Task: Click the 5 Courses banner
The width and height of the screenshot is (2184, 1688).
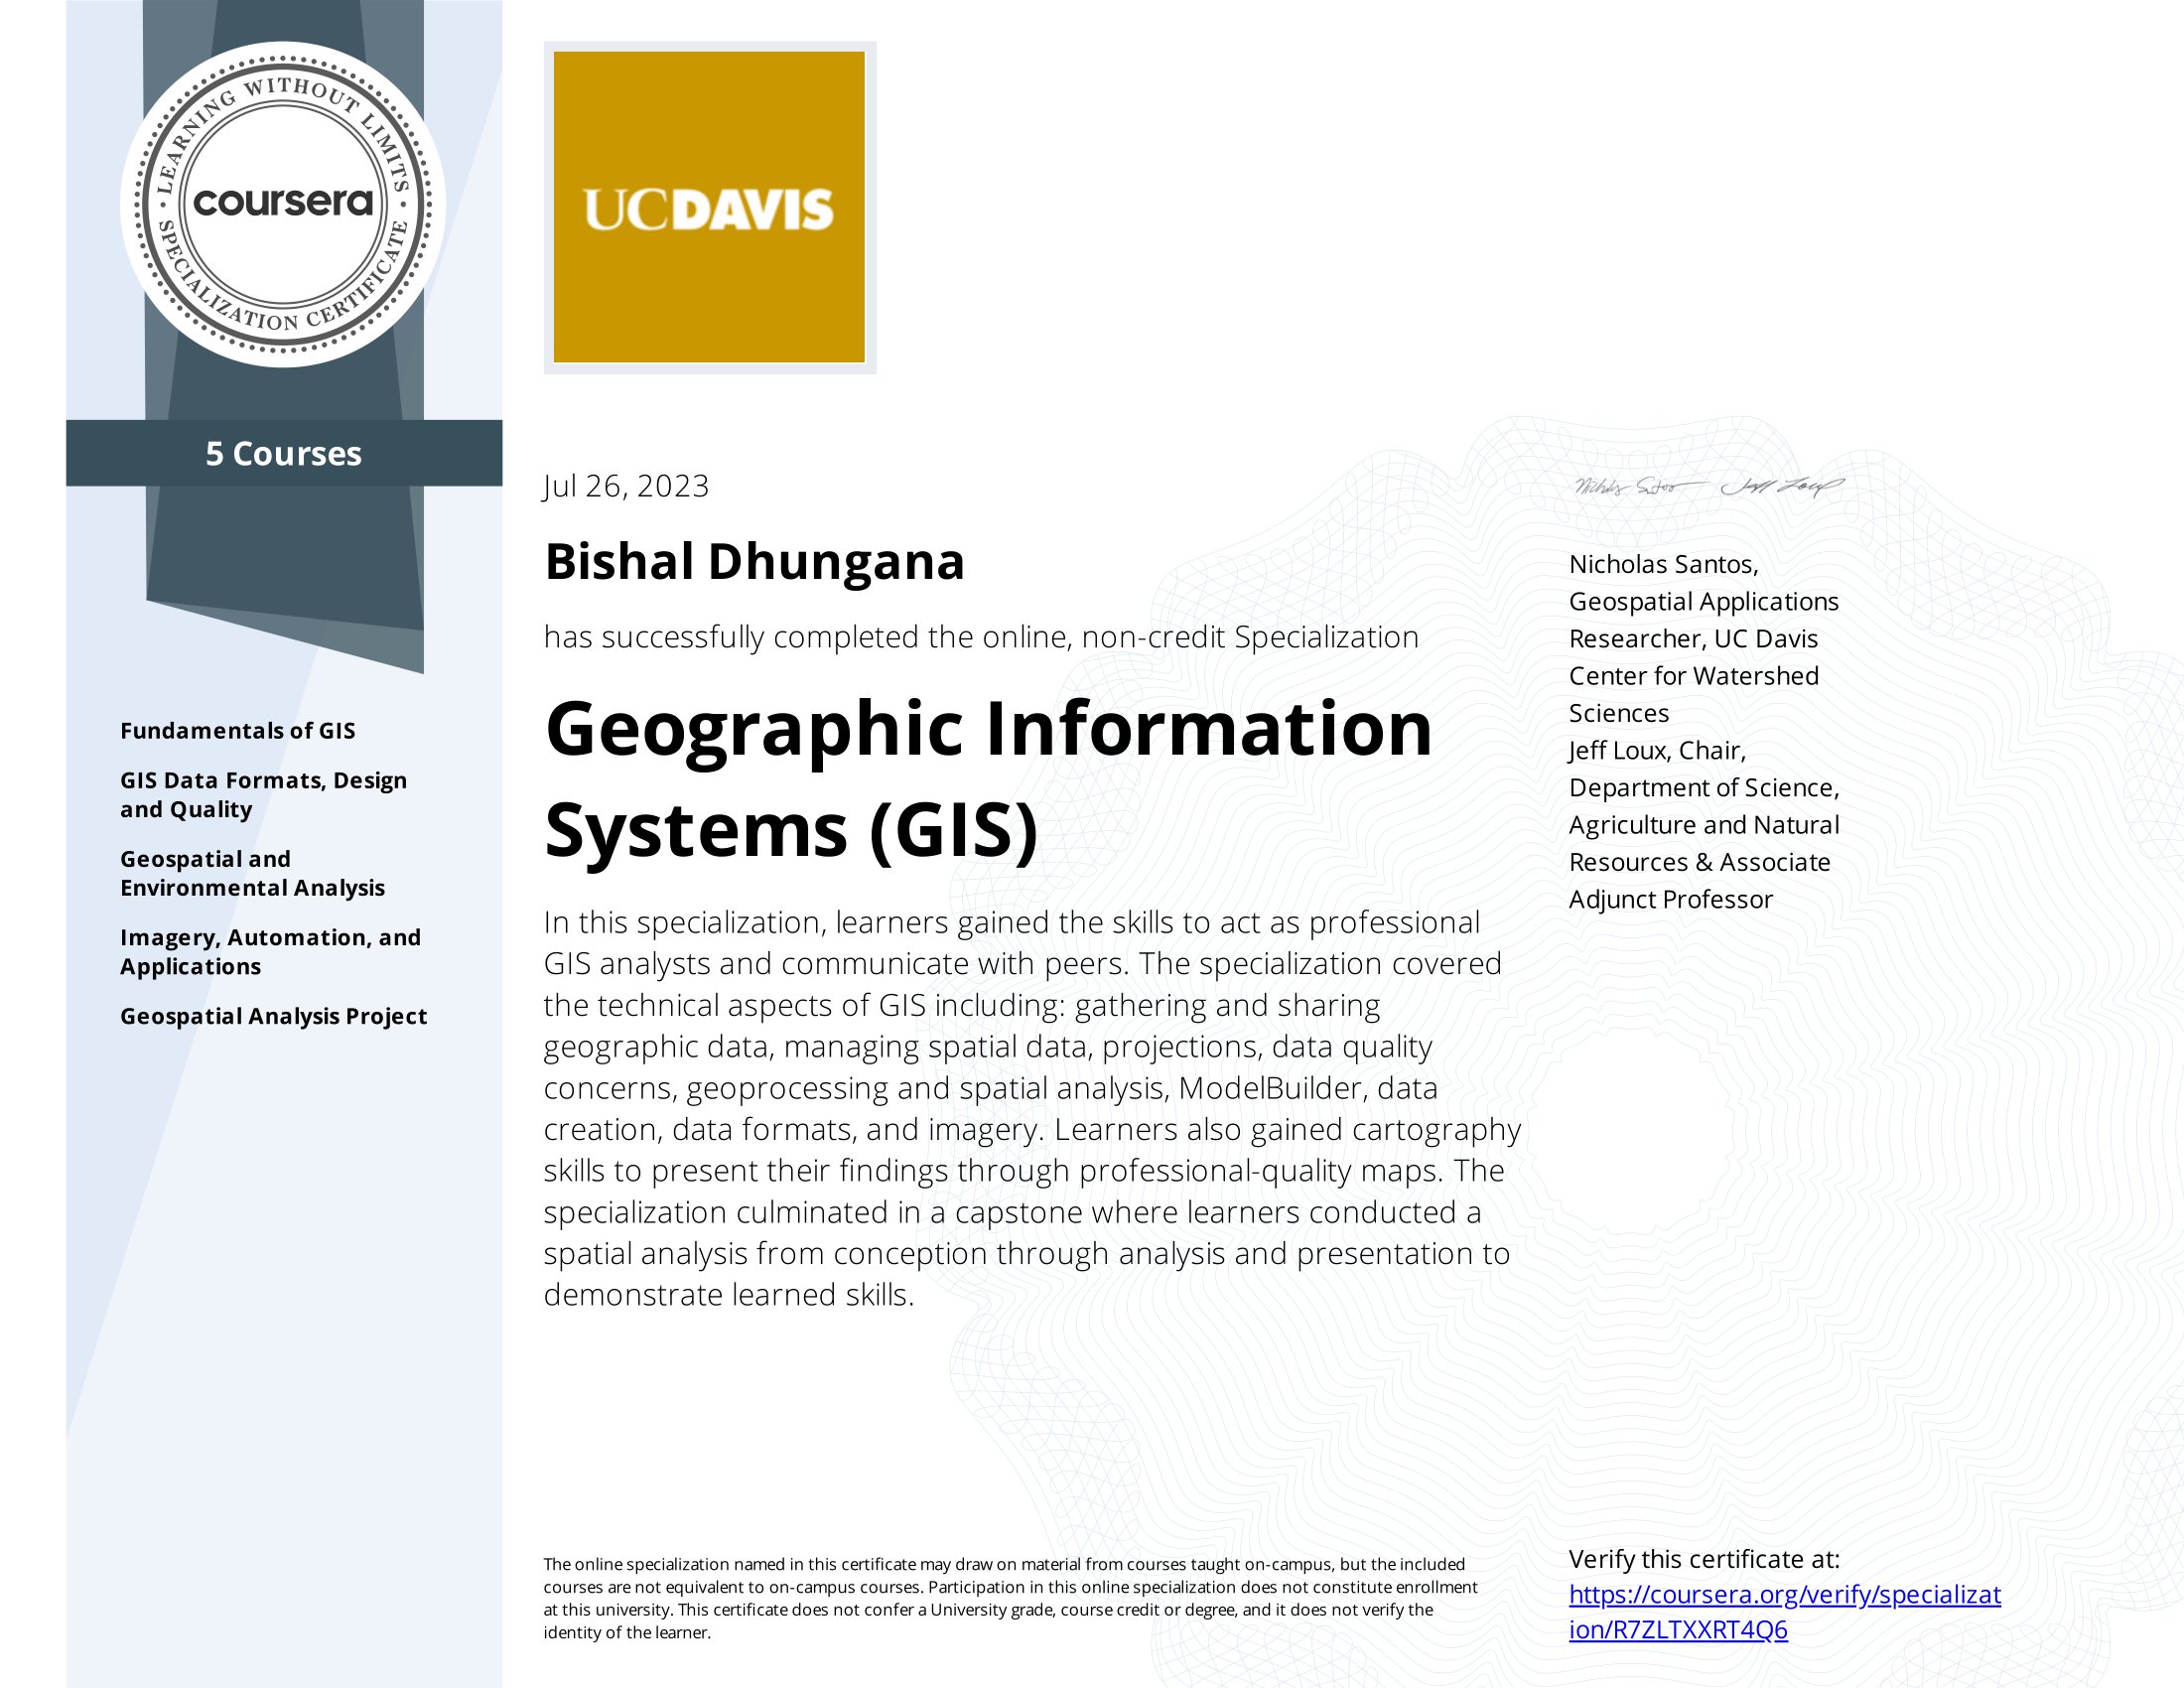Action: pyautogui.click(x=283, y=453)
